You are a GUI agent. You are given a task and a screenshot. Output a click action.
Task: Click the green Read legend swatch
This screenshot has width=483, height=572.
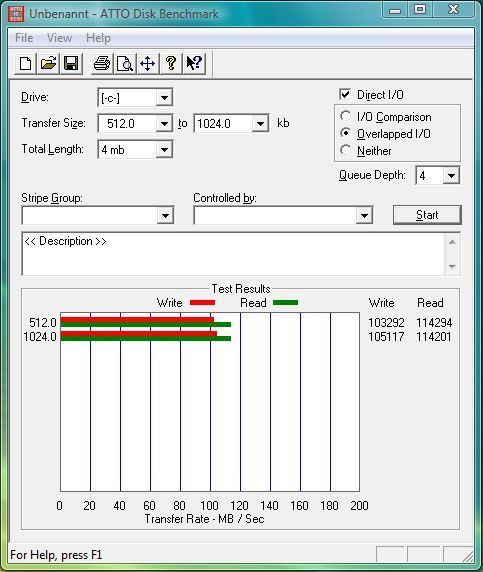tap(285, 302)
